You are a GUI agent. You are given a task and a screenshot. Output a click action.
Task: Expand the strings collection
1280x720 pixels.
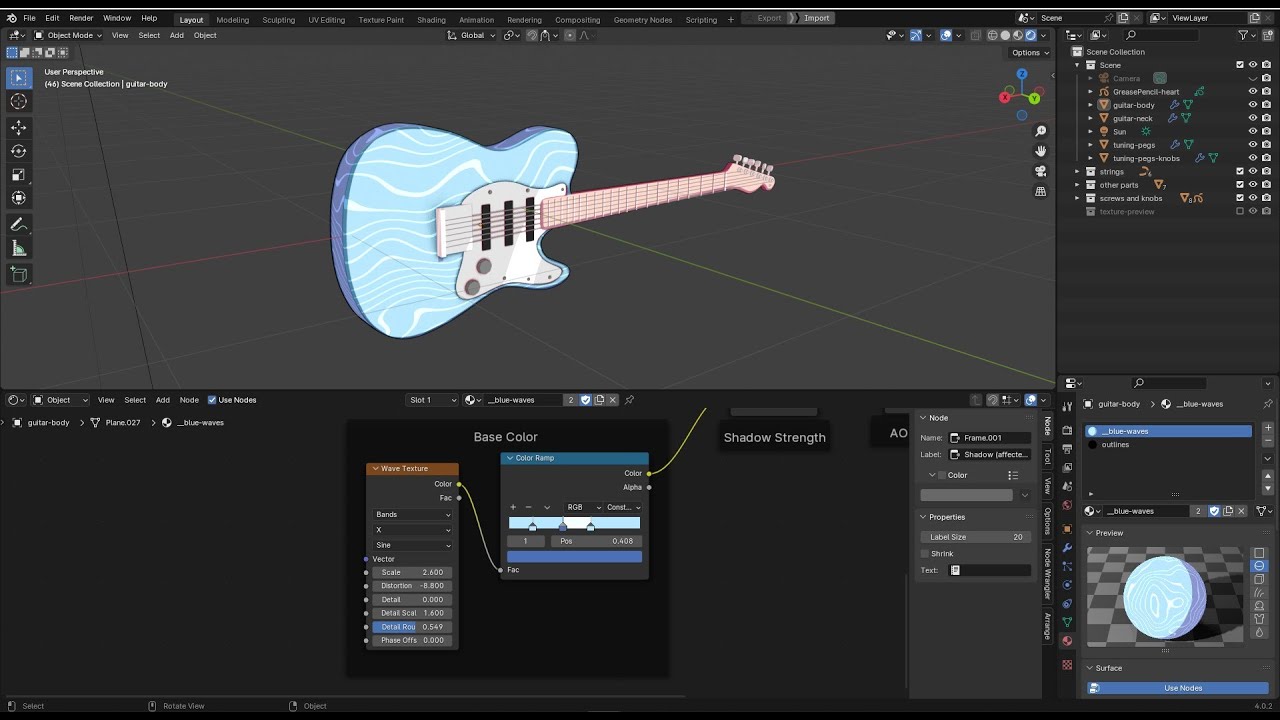click(x=1078, y=172)
